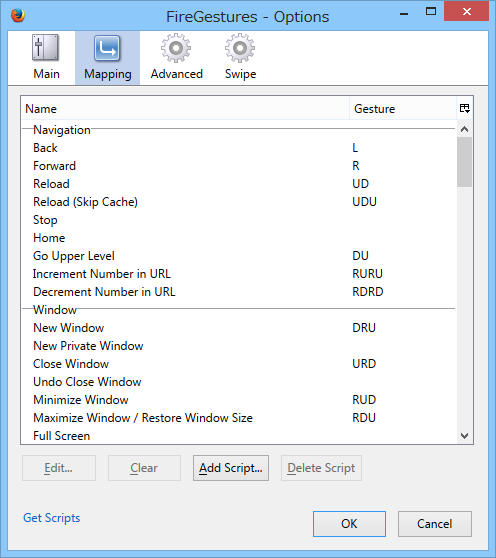The image size is (496, 558).
Task: Open the Get Scripts link
Action: point(52,518)
